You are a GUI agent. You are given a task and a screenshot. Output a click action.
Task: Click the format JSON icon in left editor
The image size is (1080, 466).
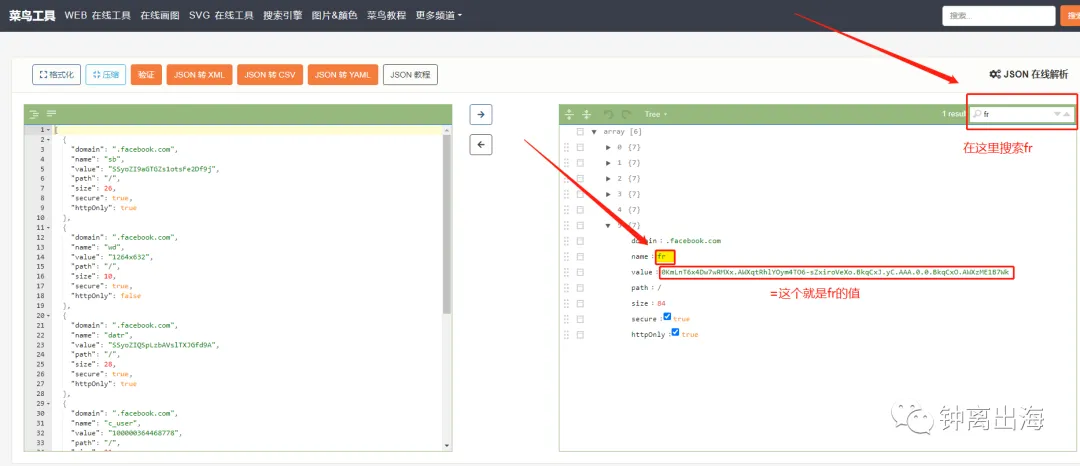pos(34,114)
